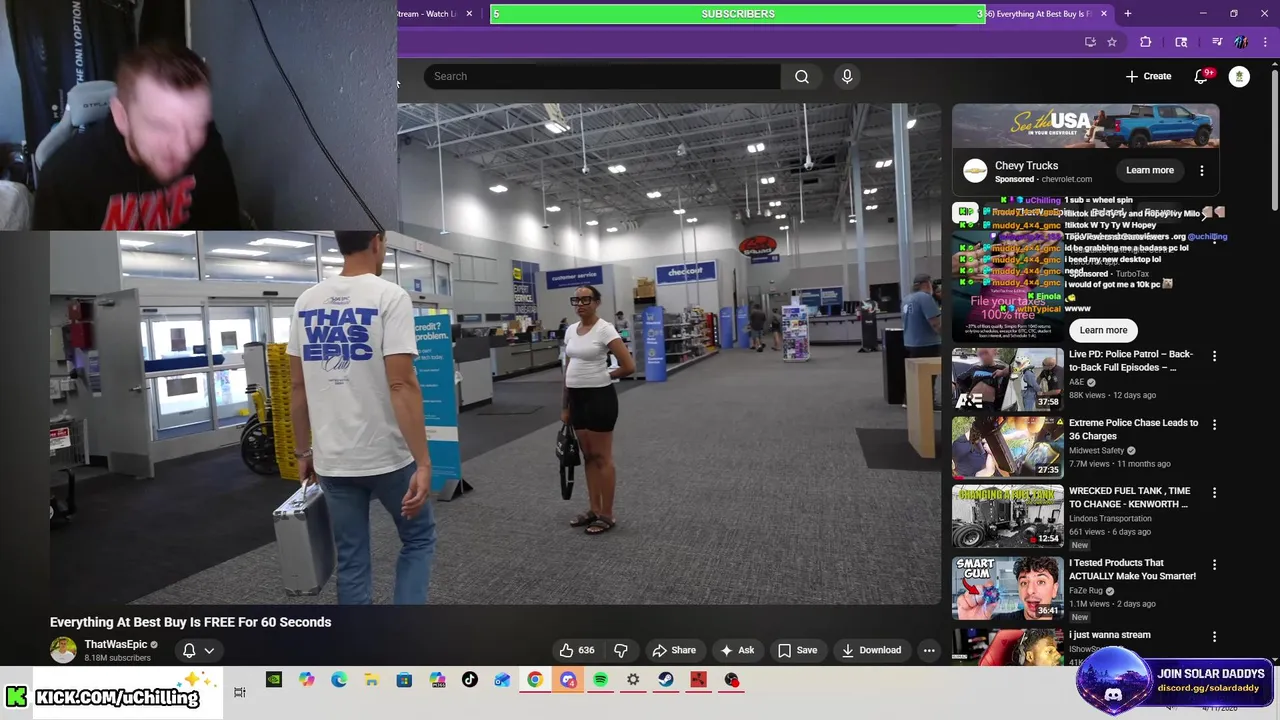Click Learn more on TurboTax ad
1280x720 pixels.
click(1103, 330)
